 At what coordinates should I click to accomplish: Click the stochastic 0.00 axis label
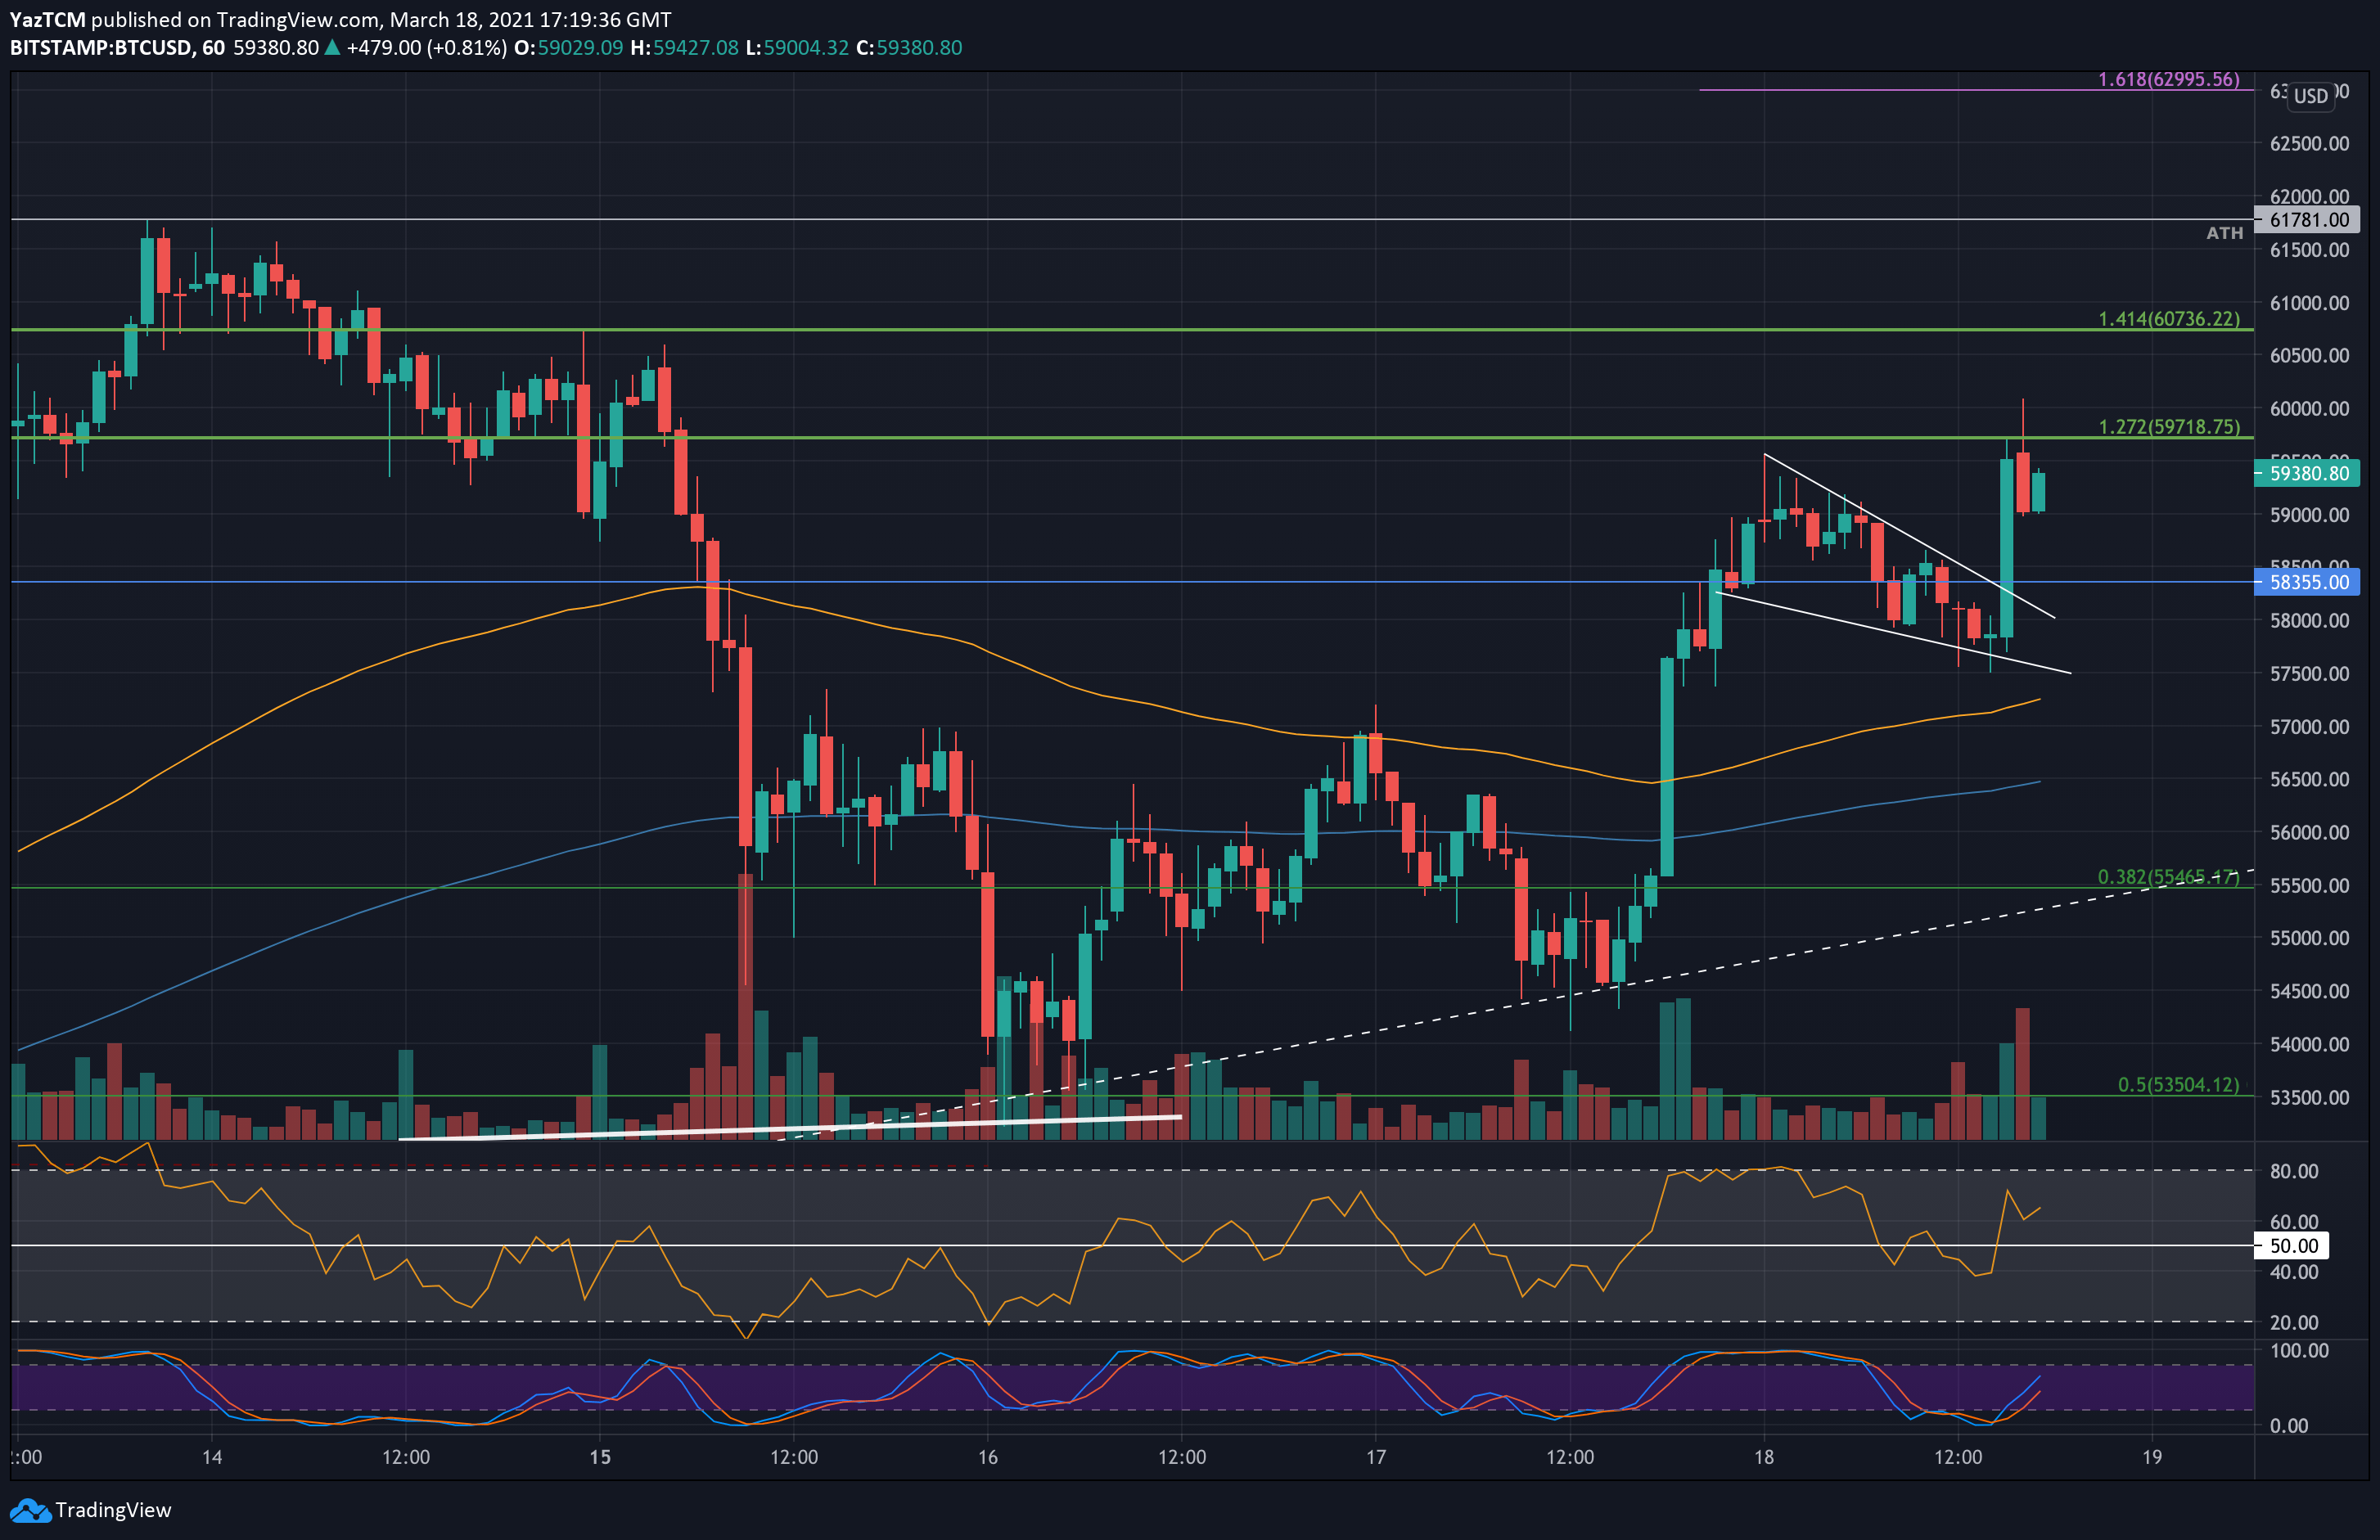click(2289, 1426)
